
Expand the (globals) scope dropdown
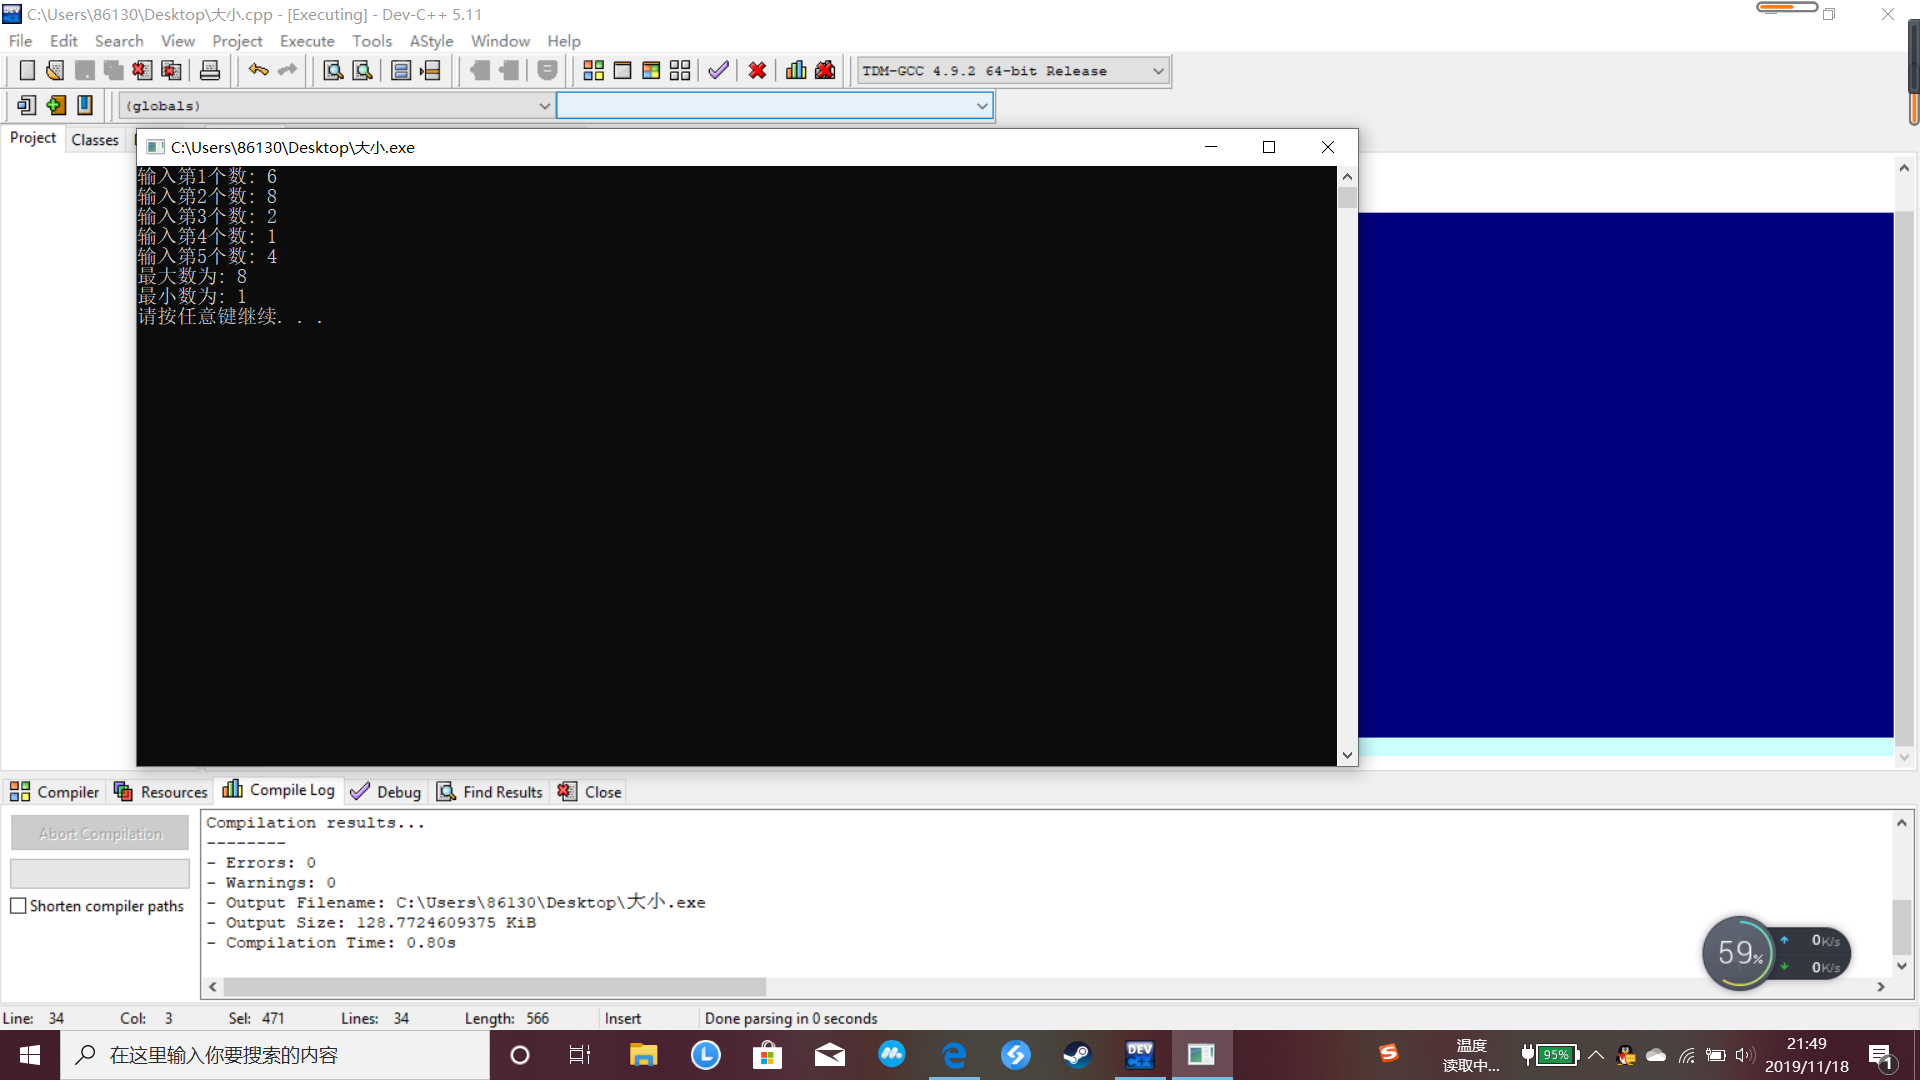click(544, 106)
